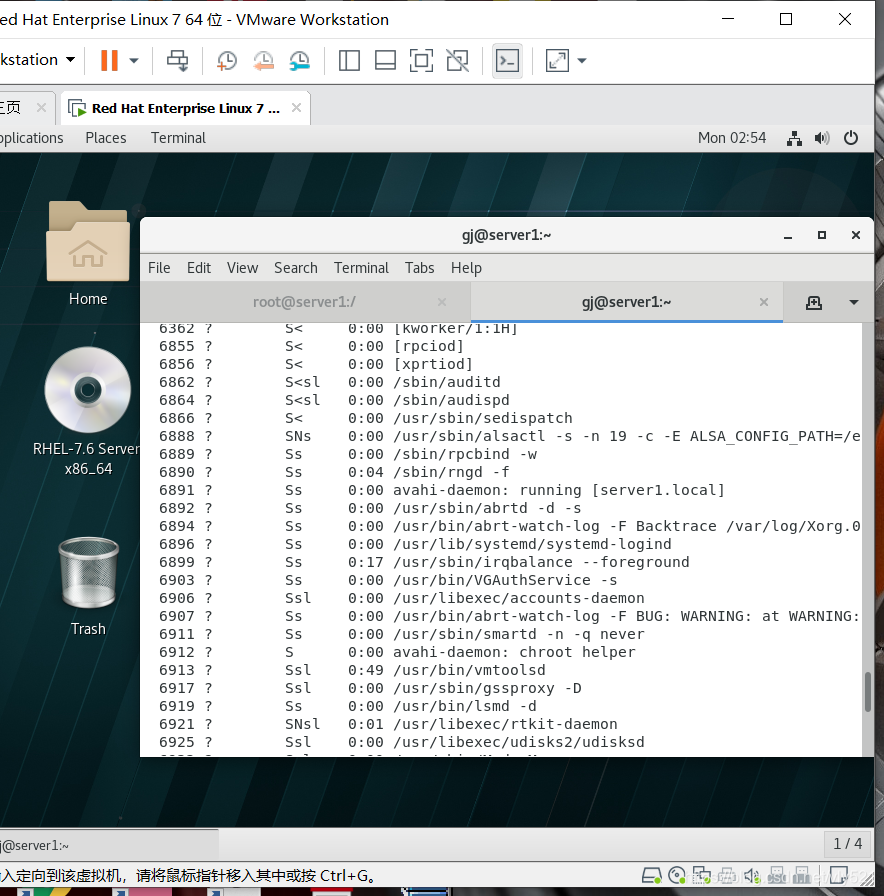The height and width of the screenshot is (896, 884).
Task: Close the home page tab
Action: 41,107
